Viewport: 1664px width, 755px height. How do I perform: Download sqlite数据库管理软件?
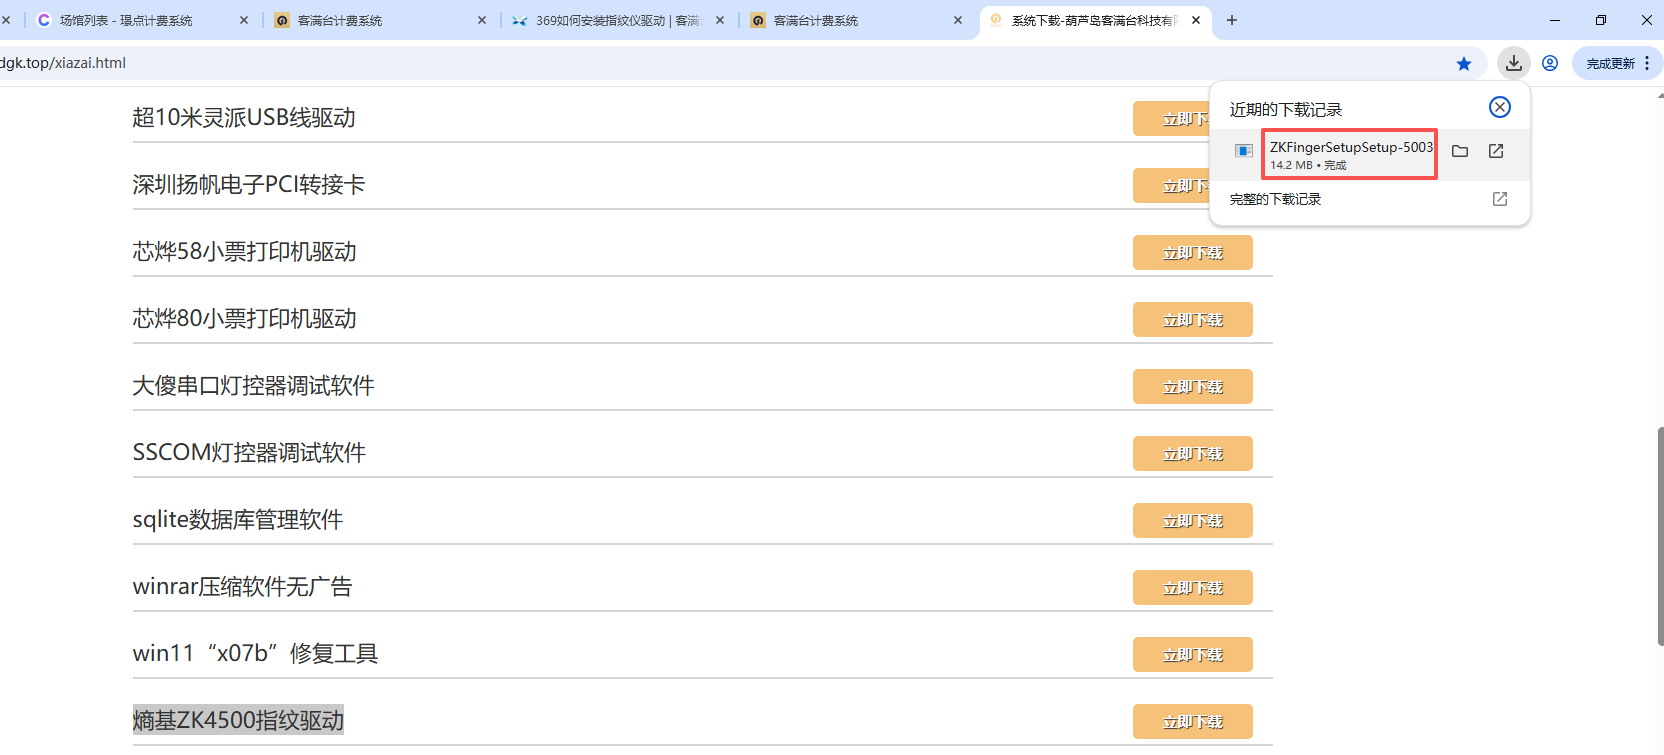pos(1192,521)
